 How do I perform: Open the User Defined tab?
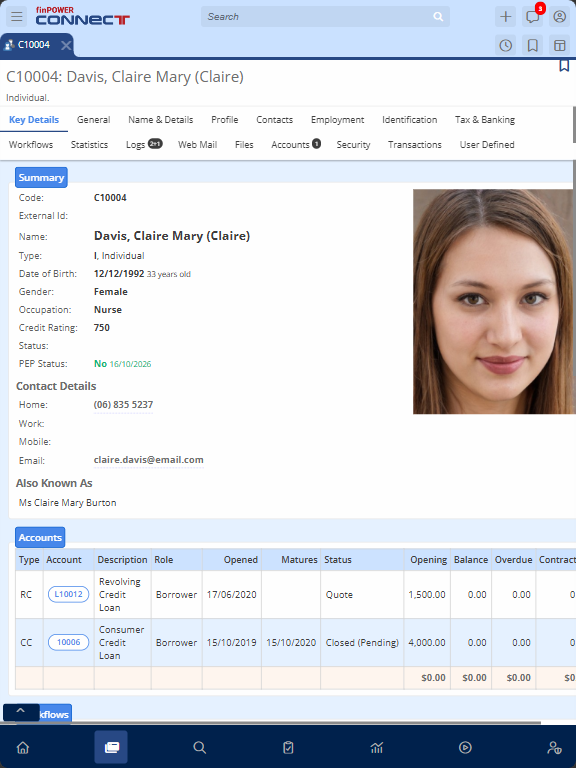pyautogui.click(x=487, y=145)
